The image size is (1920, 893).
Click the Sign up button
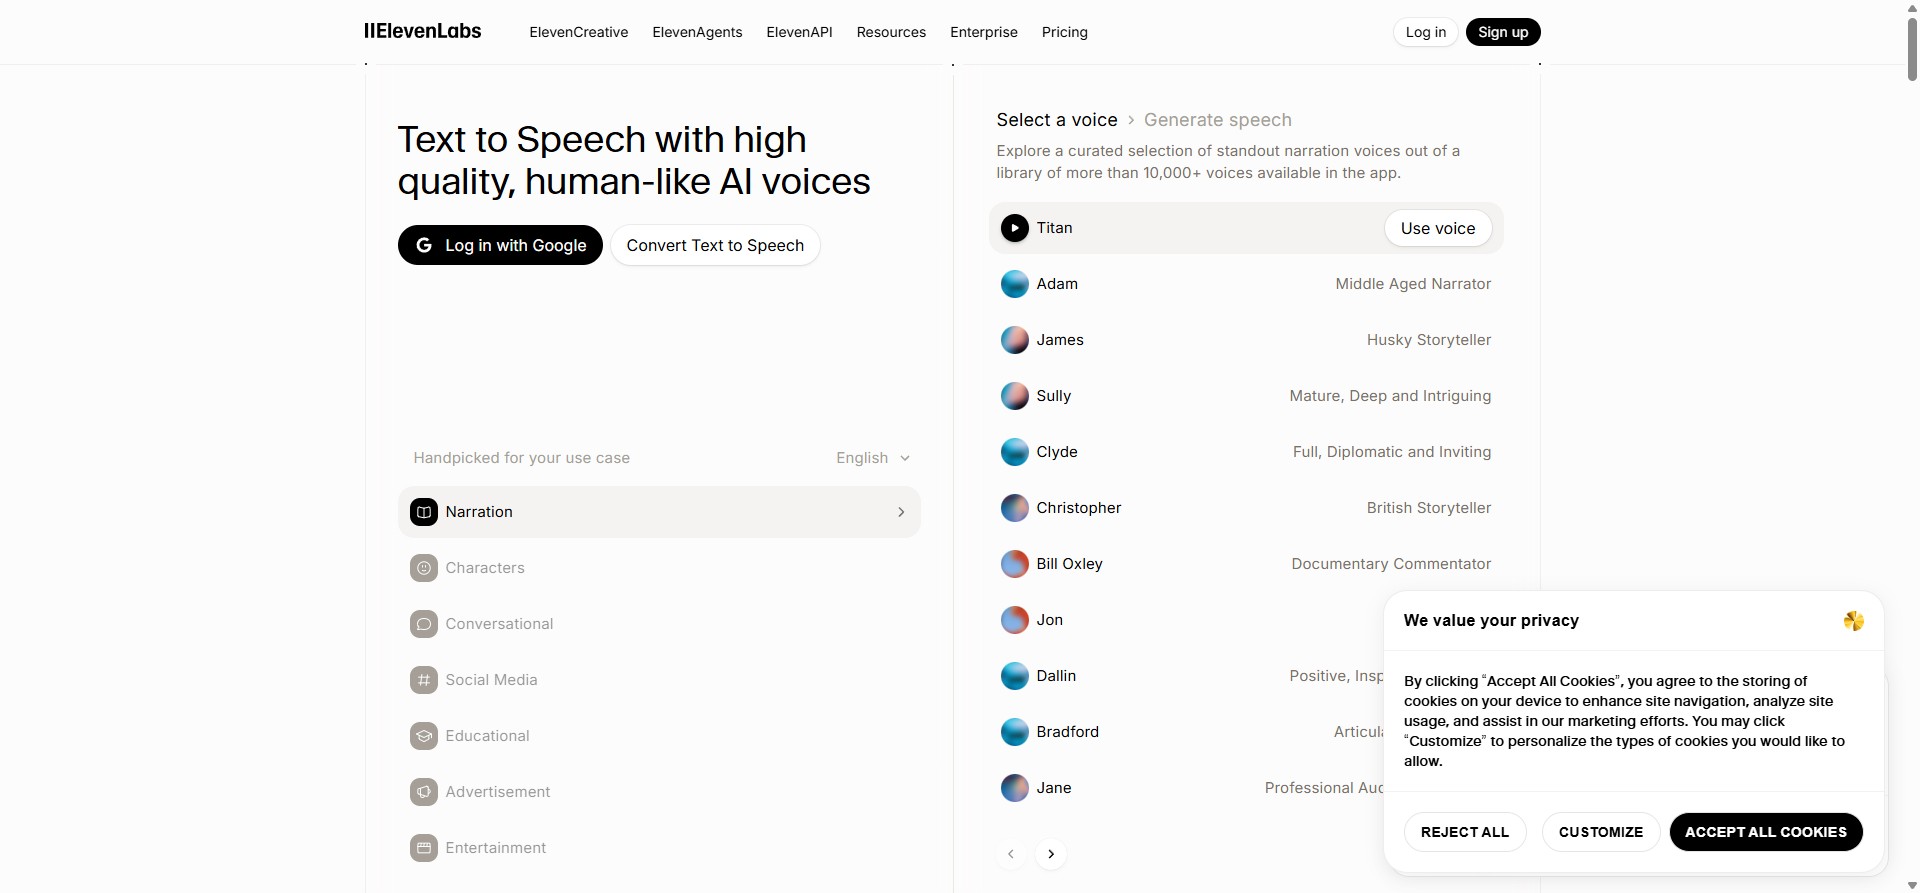[1503, 32]
